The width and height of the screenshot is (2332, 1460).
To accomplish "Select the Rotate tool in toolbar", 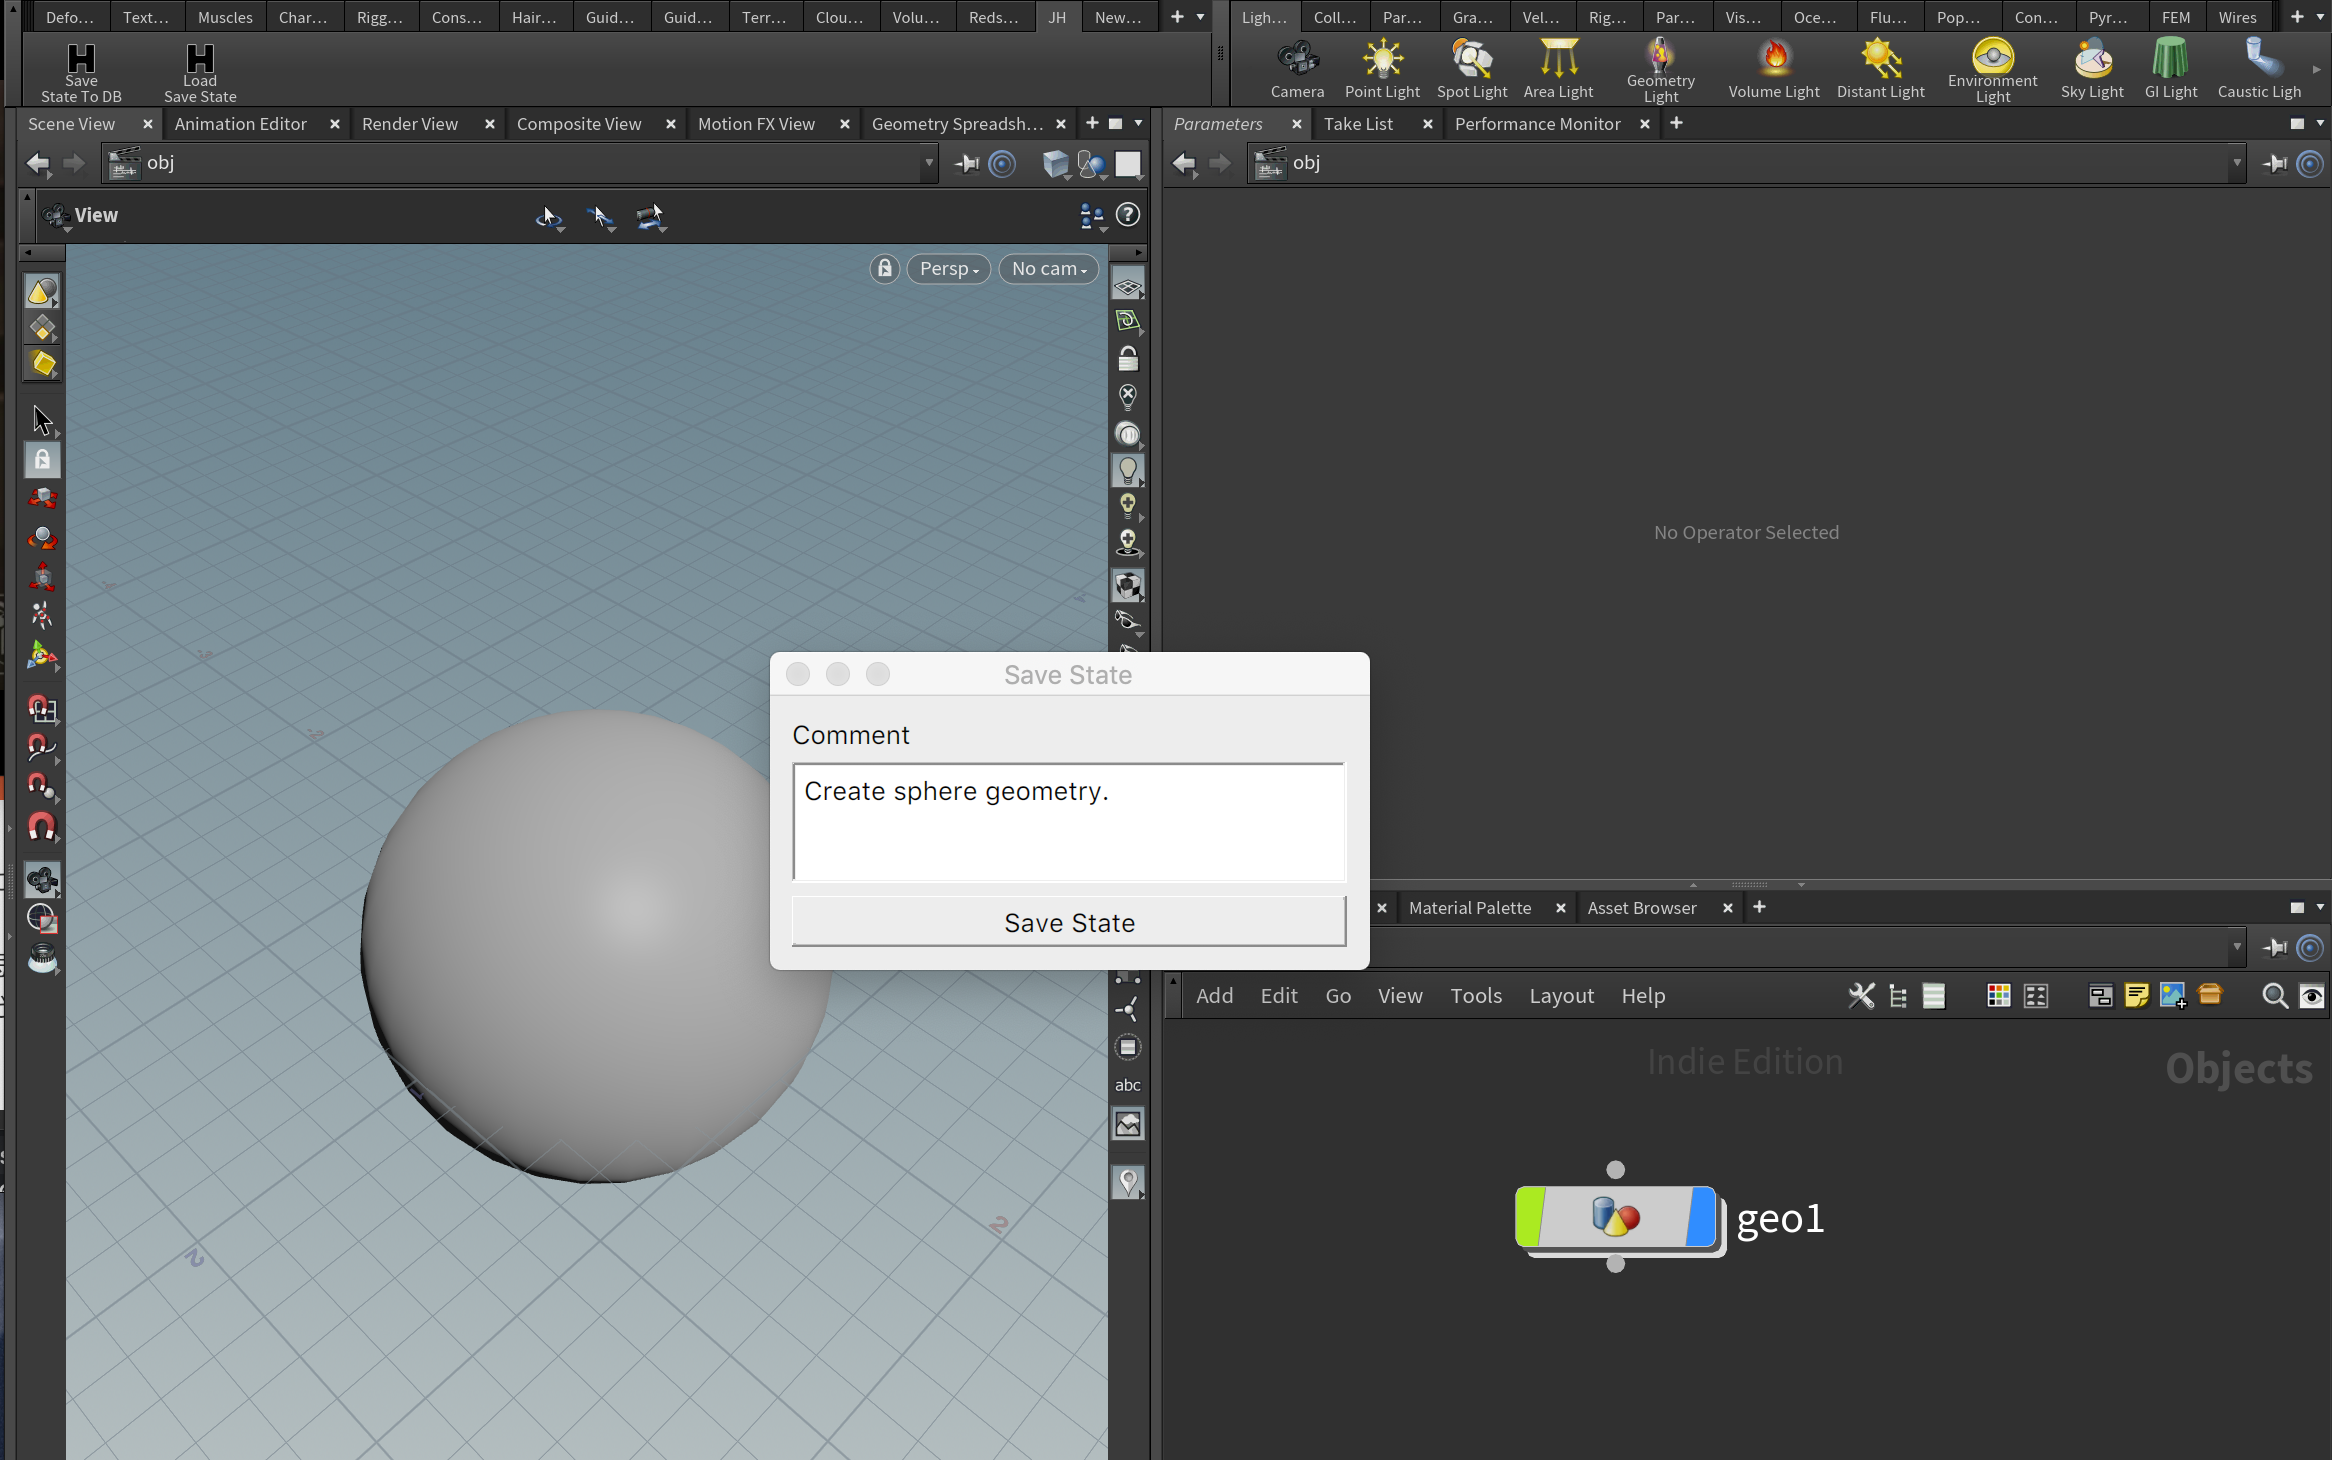I will click(x=40, y=538).
